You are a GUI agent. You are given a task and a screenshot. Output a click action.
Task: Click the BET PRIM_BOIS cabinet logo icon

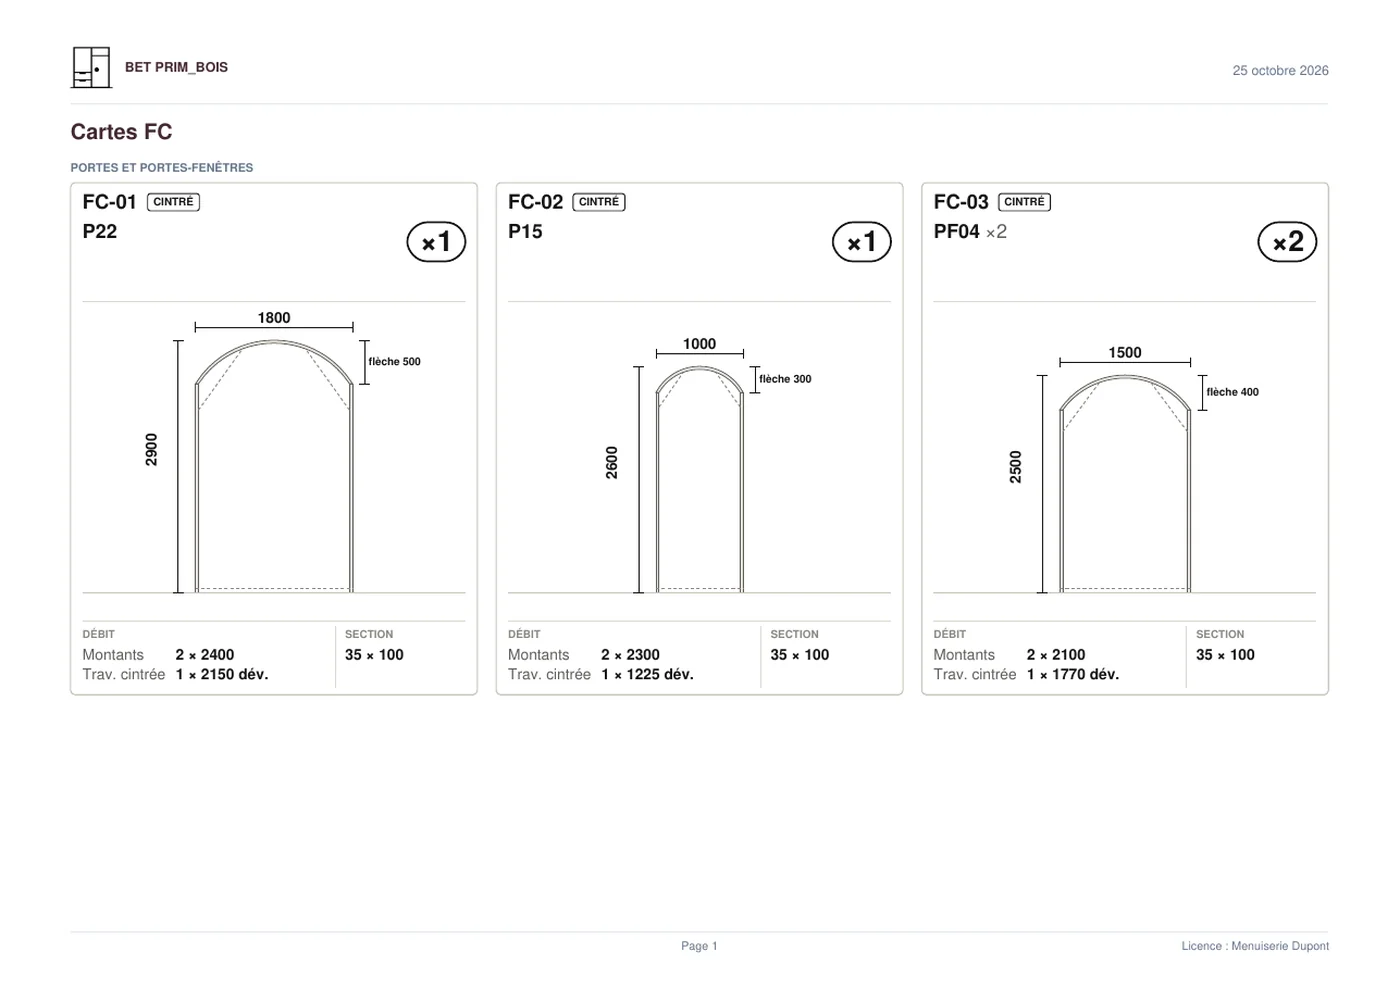click(91, 67)
